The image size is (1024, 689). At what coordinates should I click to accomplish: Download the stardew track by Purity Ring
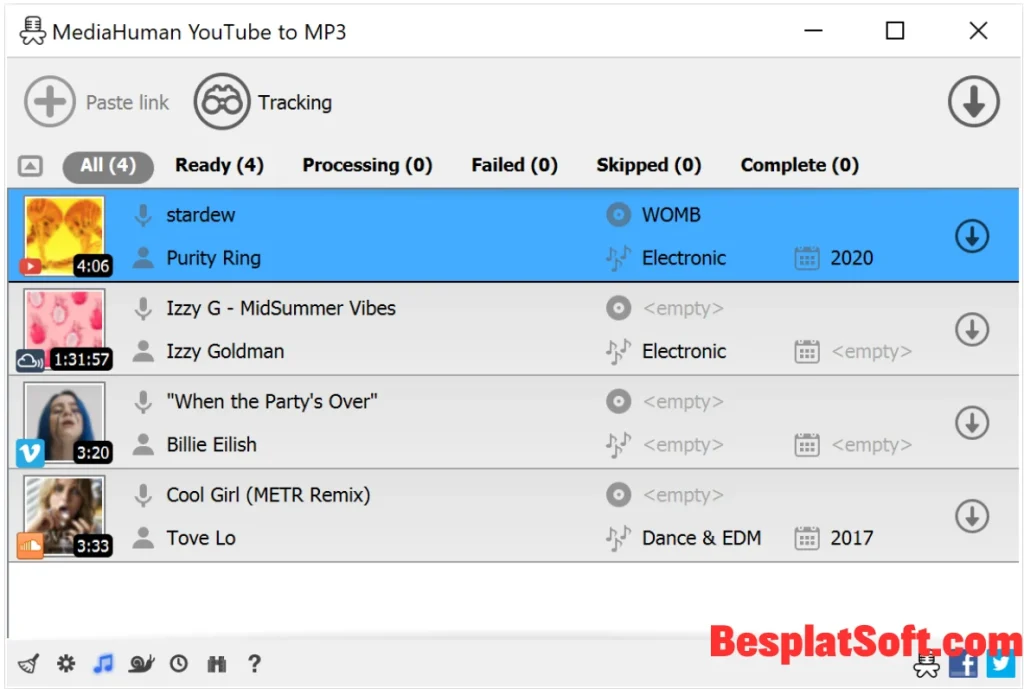click(x=971, y=236)
